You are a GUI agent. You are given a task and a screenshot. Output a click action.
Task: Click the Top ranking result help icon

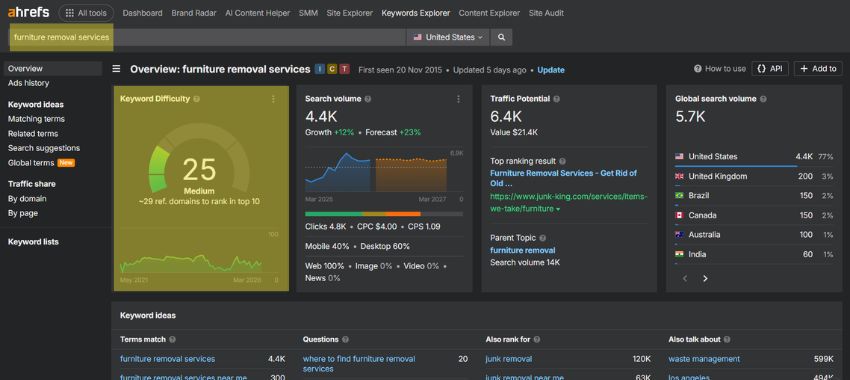point(563,161)
